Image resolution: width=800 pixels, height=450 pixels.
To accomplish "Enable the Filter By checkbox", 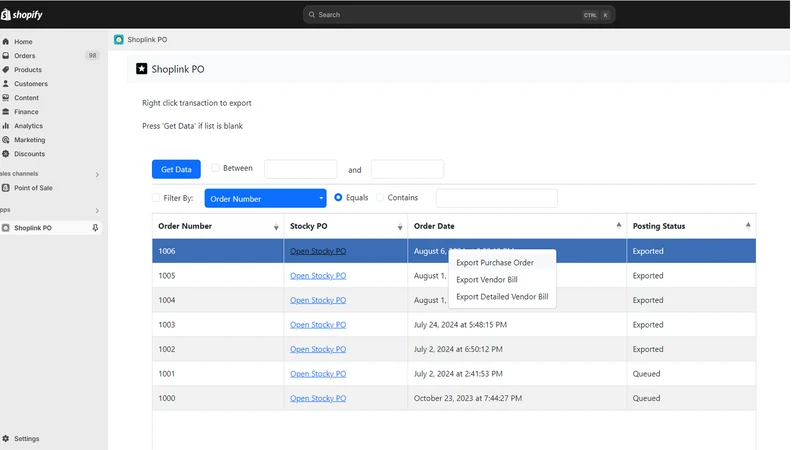I will click(156, 198).
